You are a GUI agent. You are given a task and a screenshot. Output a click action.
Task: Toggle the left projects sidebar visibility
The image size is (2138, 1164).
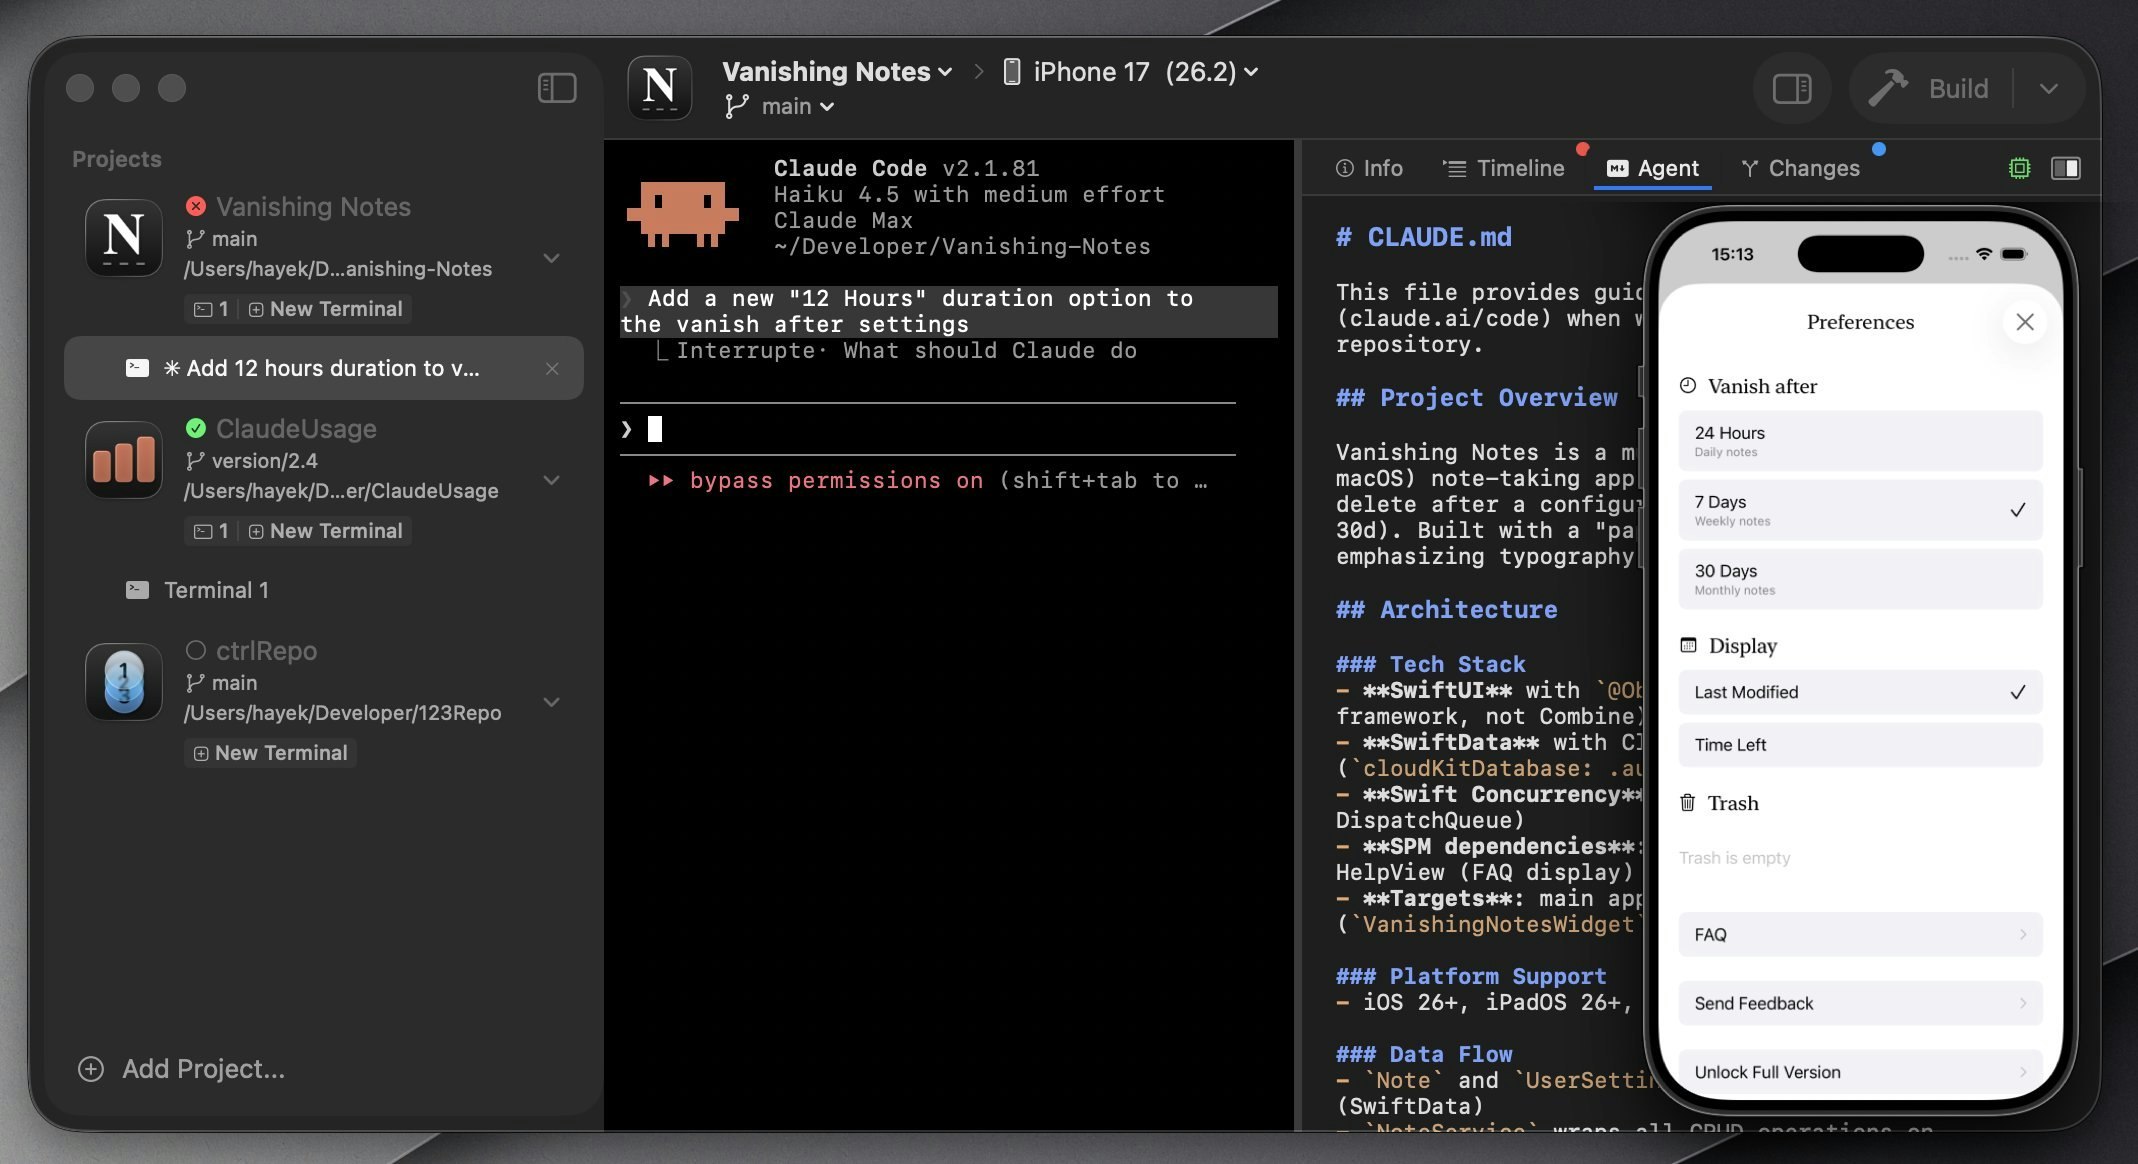pyautogui.click(x=557, y=88)
